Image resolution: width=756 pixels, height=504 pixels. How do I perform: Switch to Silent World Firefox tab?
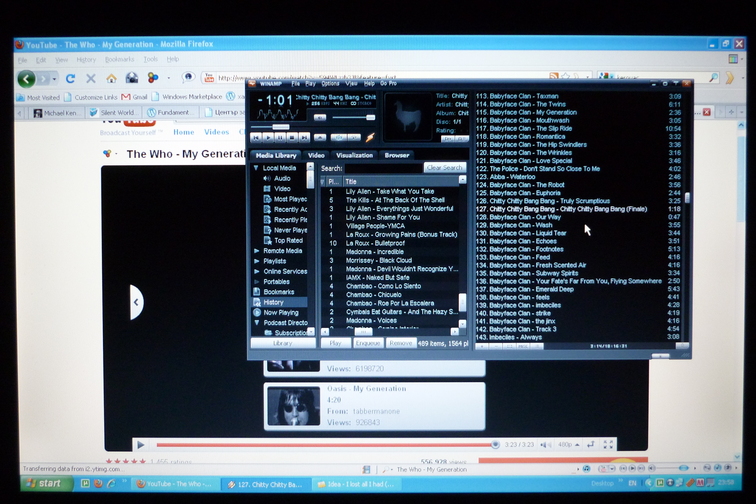(x=116, y=113)
